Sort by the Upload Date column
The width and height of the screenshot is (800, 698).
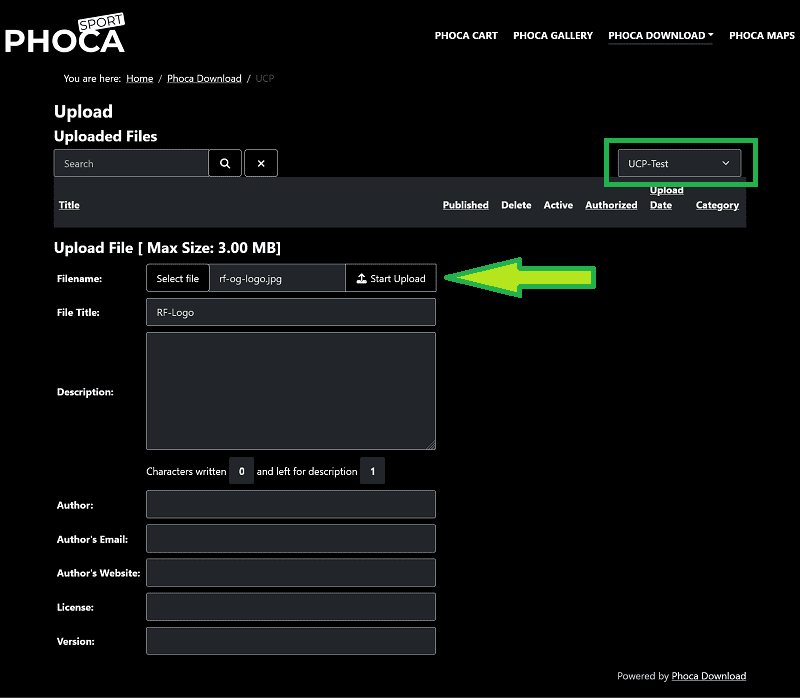pyautogui.click(x=666, y=197)
